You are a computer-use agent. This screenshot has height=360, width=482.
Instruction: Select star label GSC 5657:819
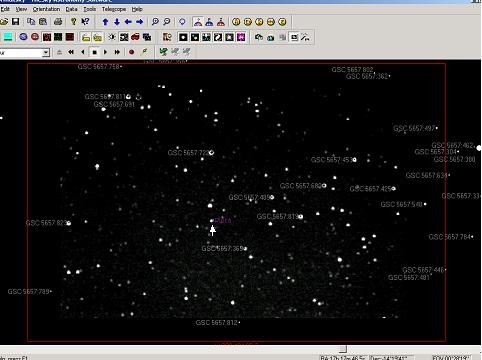[x=277, y=217]
